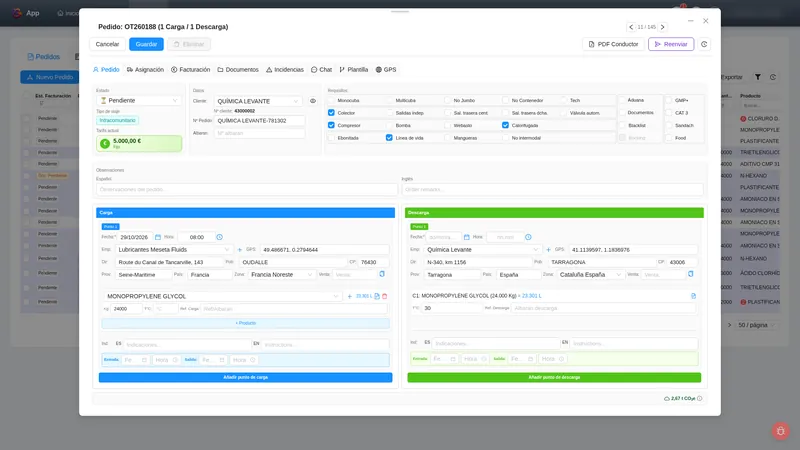This screenshot has height=450, width=800.
Task: Click the CO2 info icon at bottom right
Action: click(x=699, y=398)
